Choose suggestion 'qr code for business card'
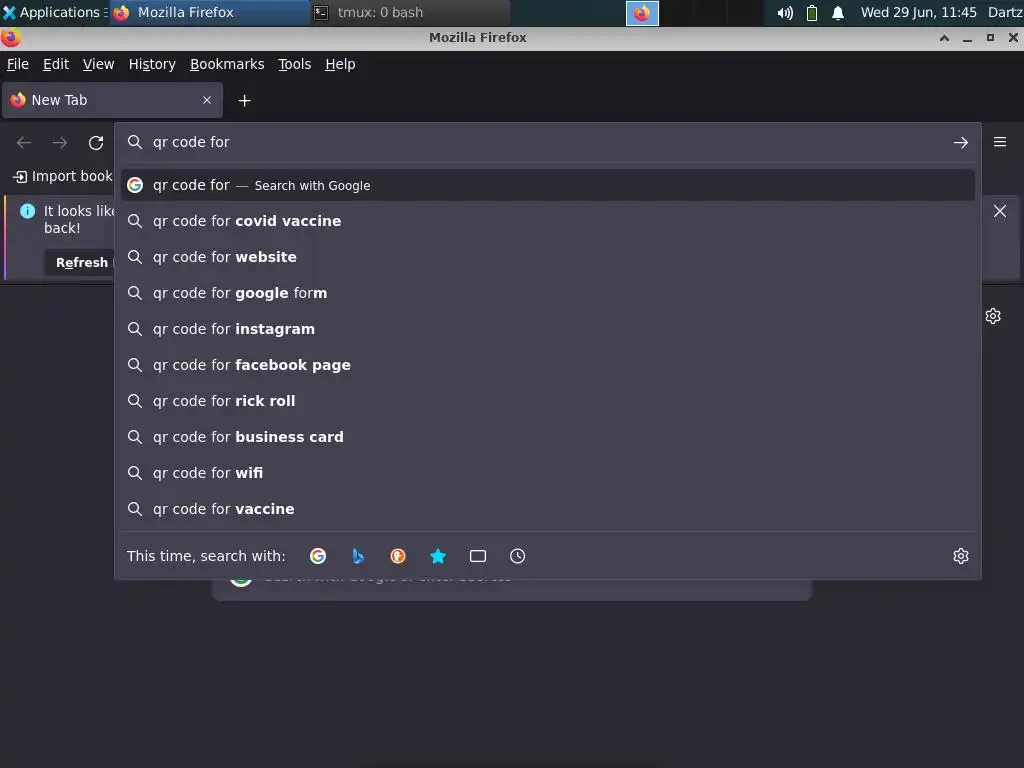 [547, 436]
